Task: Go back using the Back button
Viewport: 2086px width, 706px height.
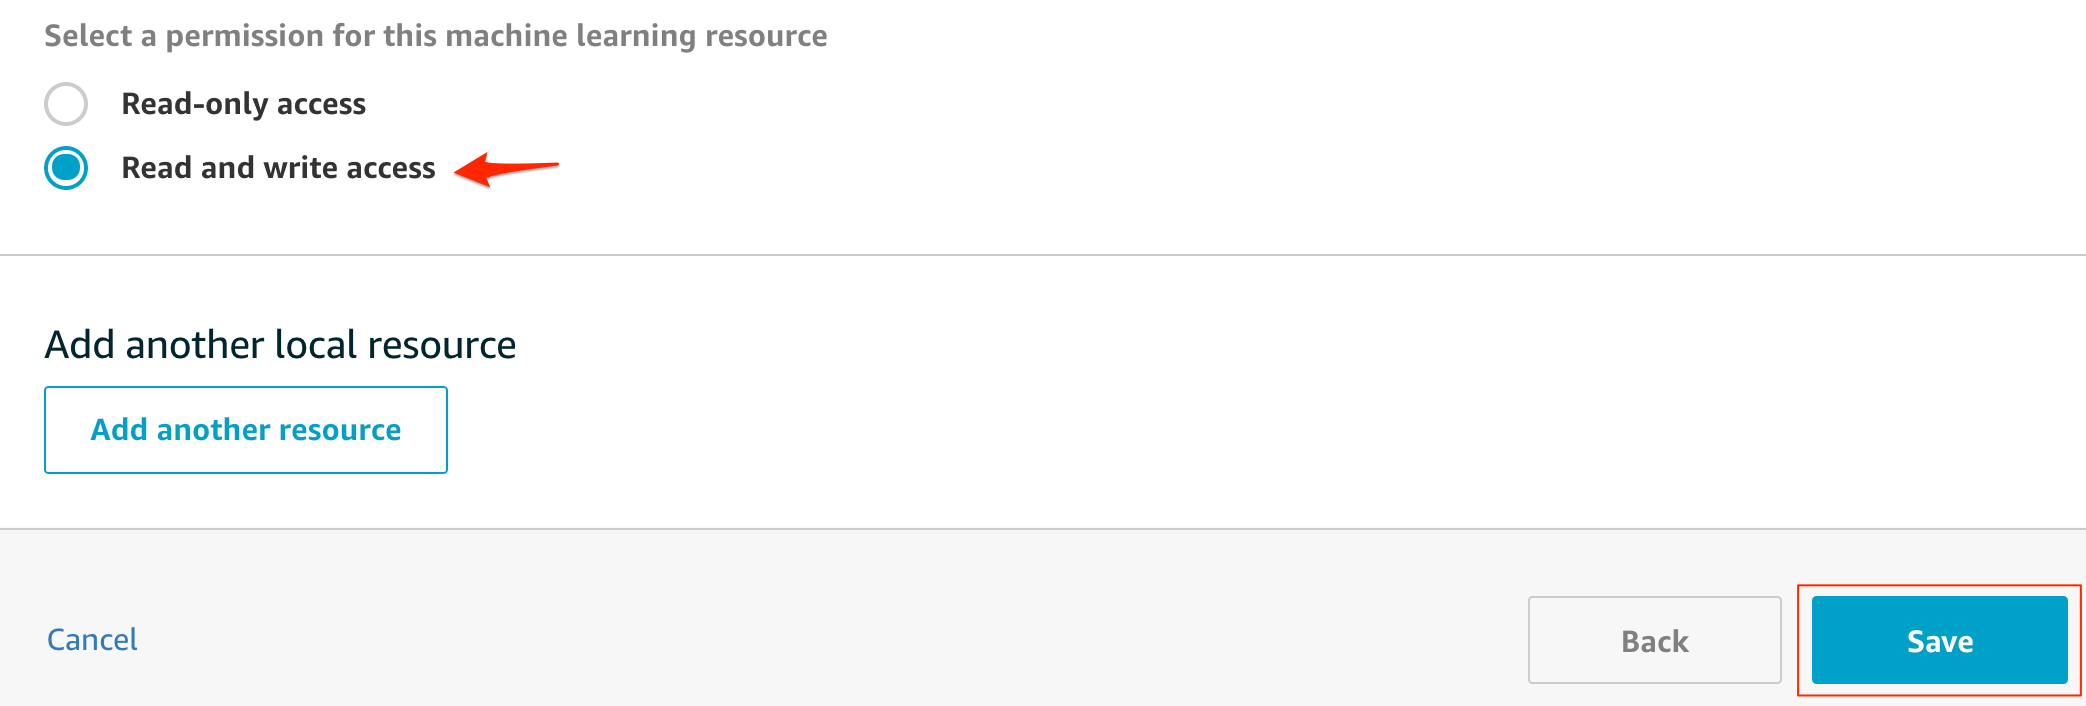Action: (1654, 640)
